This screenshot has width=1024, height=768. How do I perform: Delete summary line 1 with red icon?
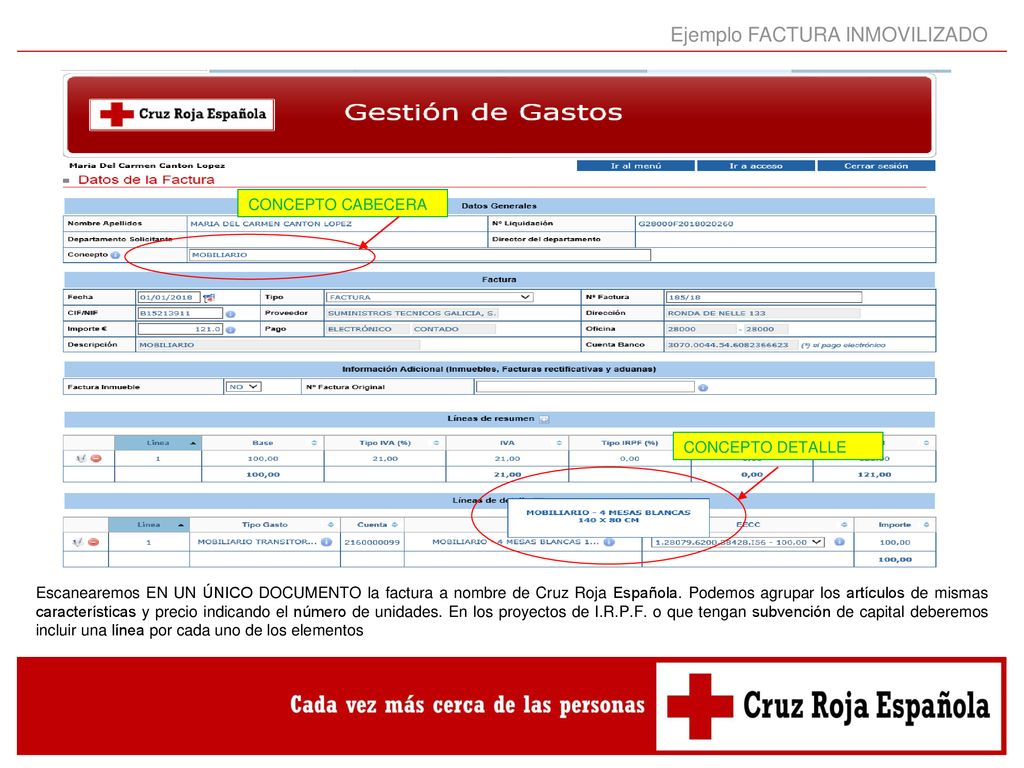tap(96, 458)
